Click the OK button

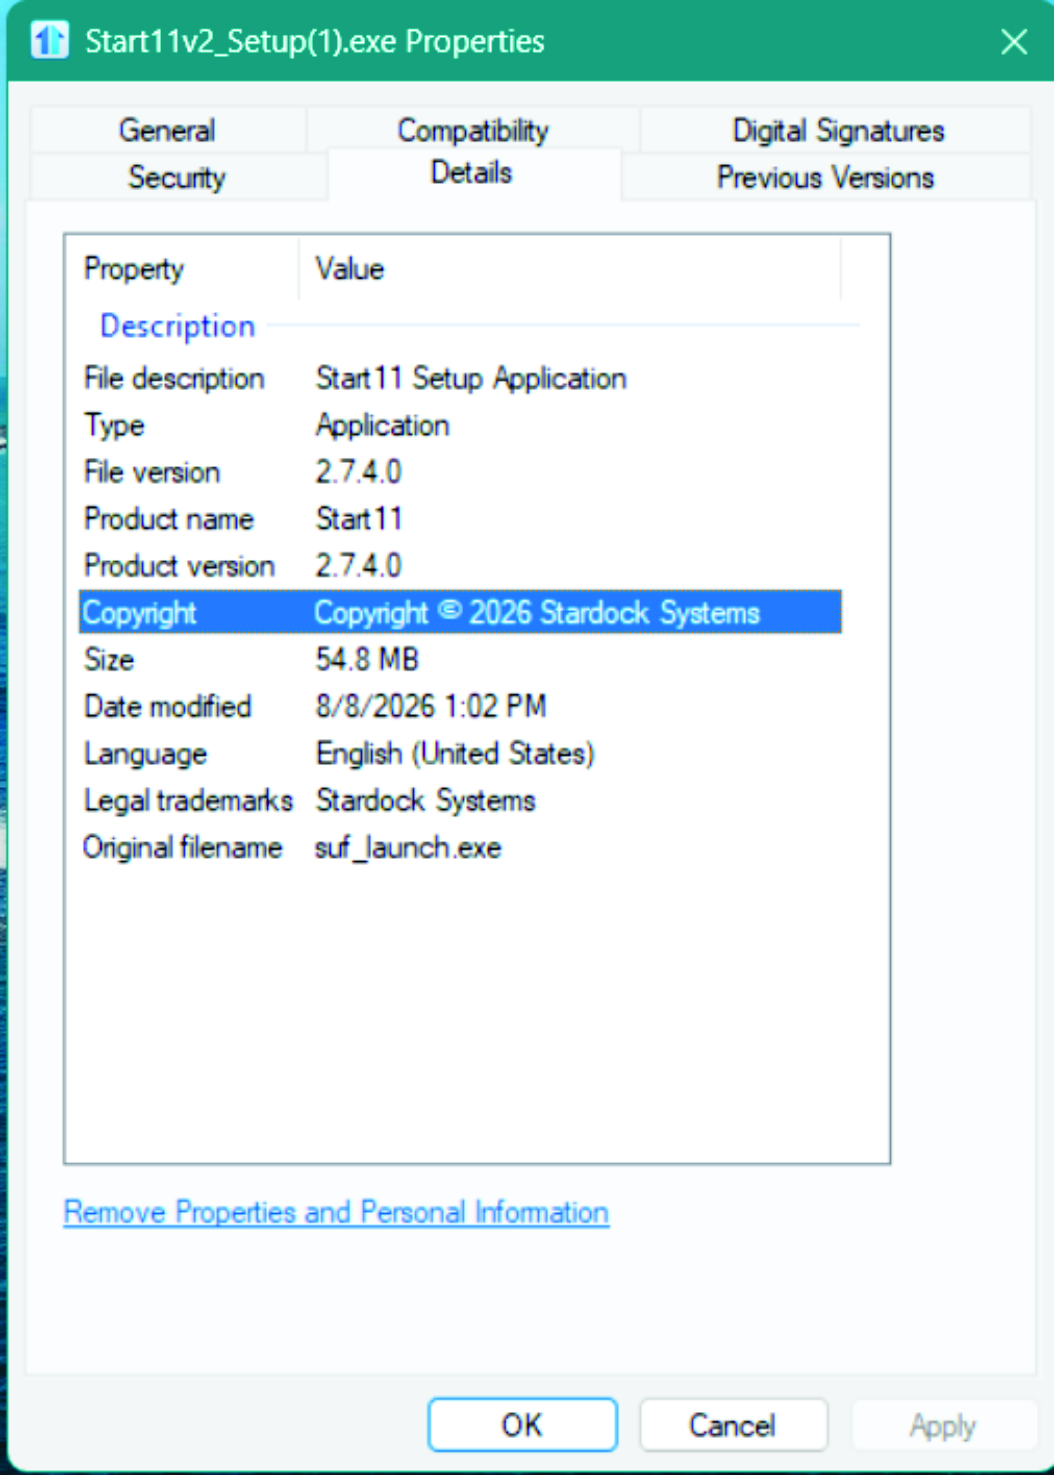coord(522,1424)
